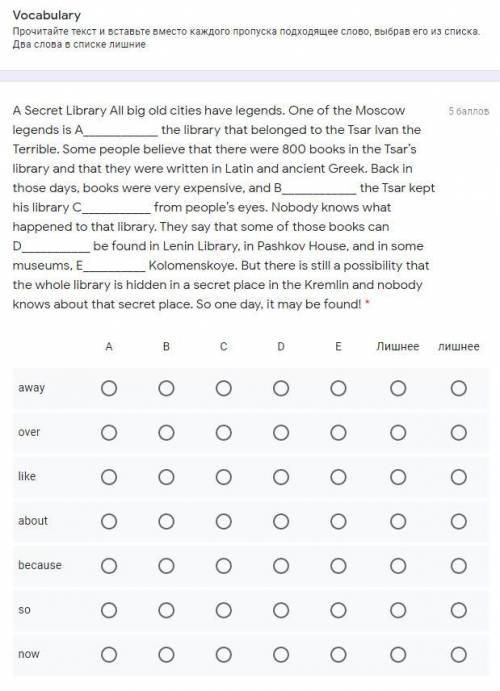Mark "over" as Лишнее in the first extra column
Screen dimensions: 500x691
[x=398, y=433]
